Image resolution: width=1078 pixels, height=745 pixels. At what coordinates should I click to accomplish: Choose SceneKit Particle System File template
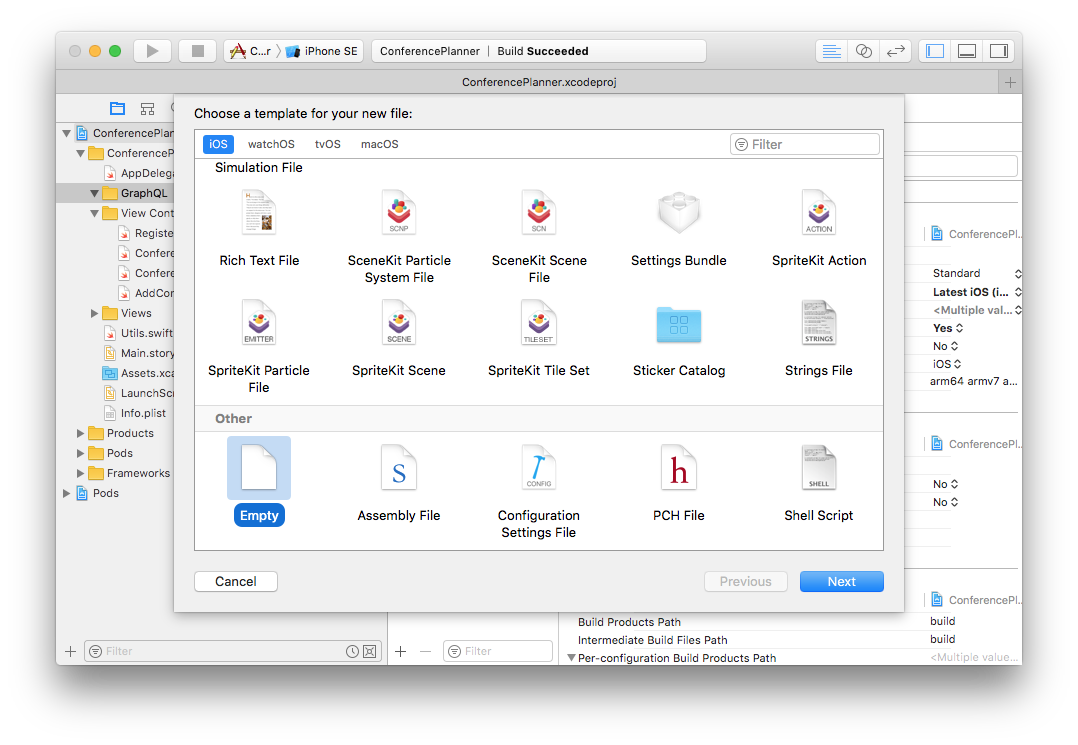tap(399, 236)
